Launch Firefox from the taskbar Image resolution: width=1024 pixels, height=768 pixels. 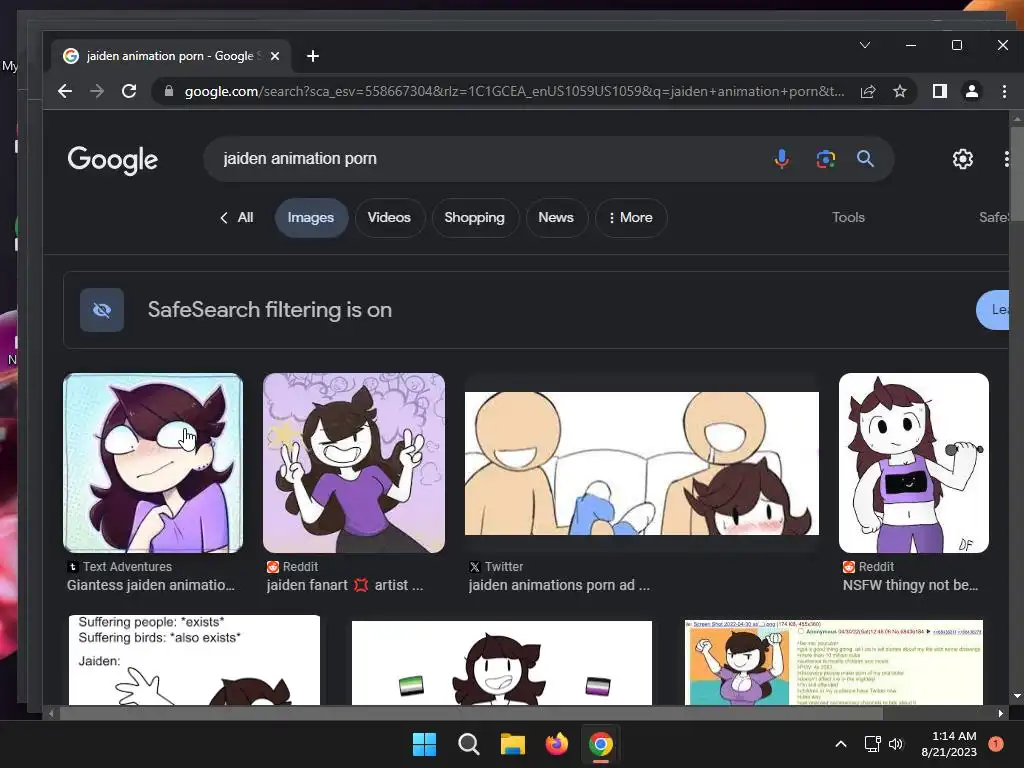(x=556, y=744)
